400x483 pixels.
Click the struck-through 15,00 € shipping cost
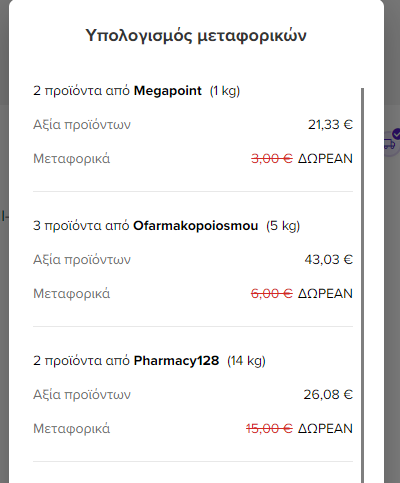tap(269, 429)
